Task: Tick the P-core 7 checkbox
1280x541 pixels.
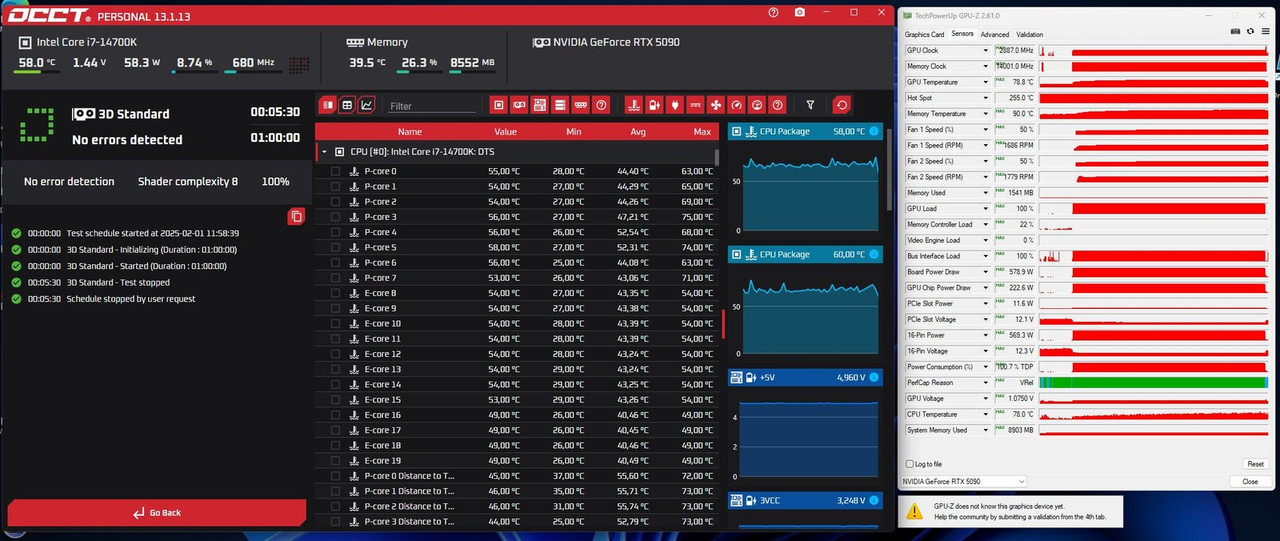Action: point(336,278)
